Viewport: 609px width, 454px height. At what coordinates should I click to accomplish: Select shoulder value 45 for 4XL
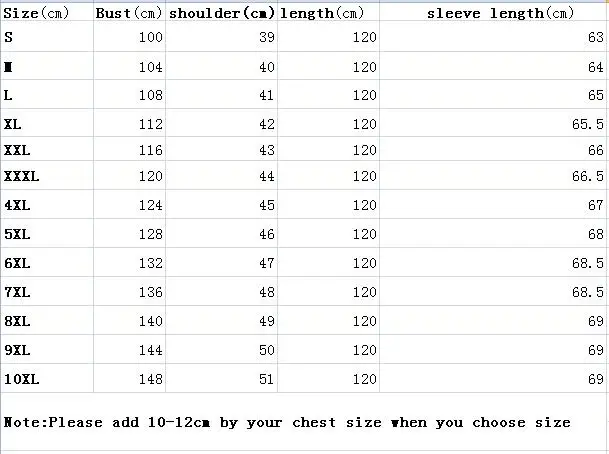[x=264, y=206]
